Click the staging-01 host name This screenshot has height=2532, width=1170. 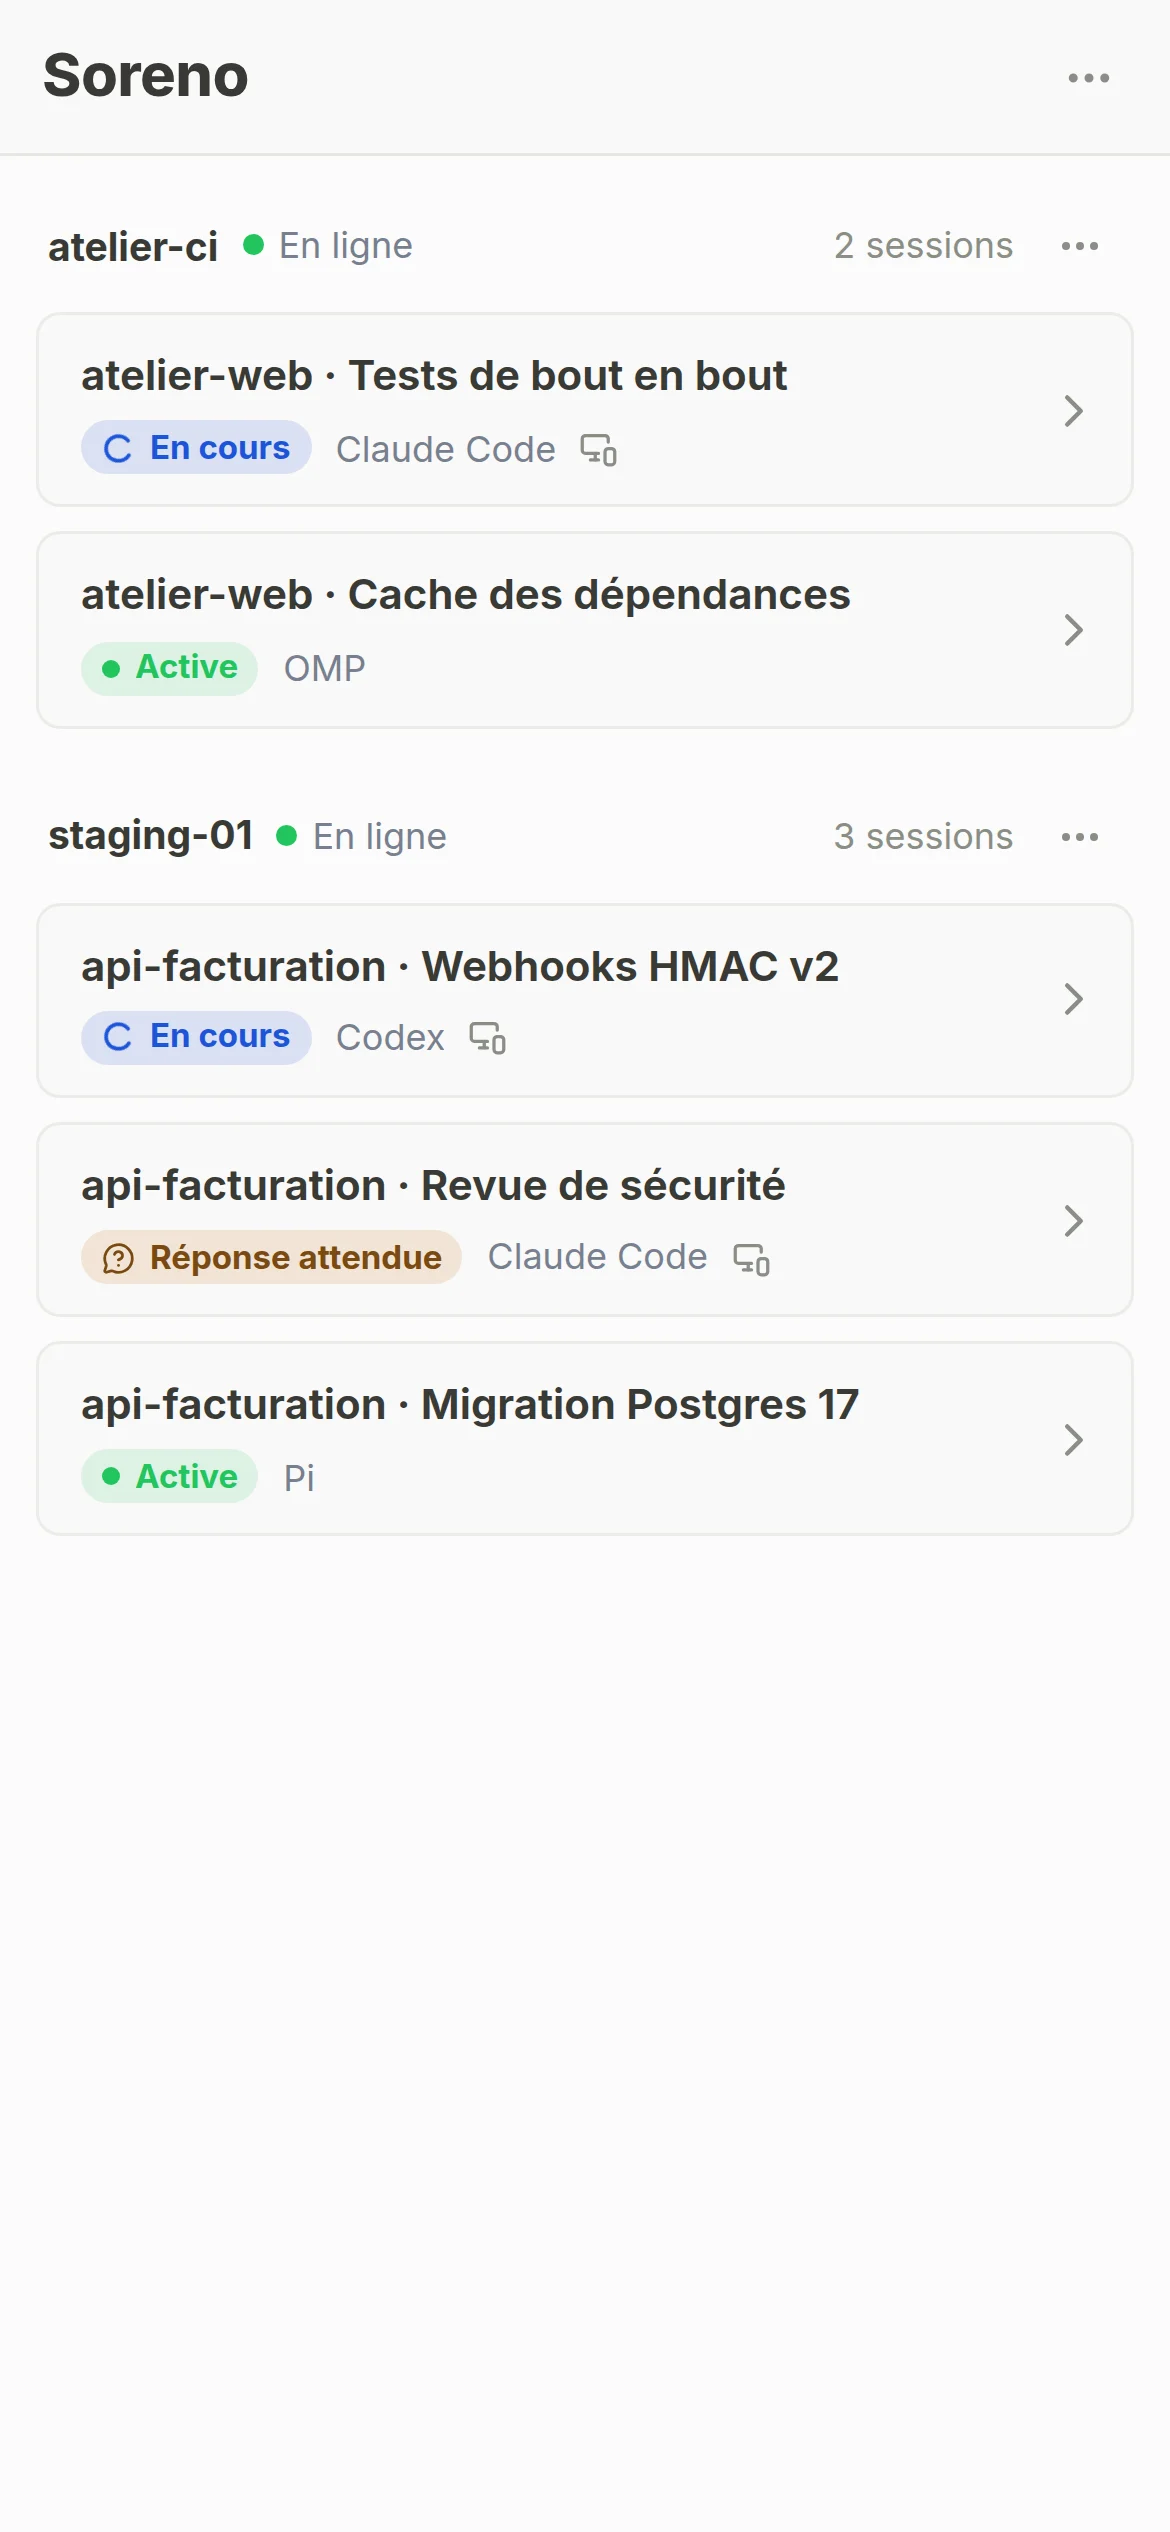point(150,836)
